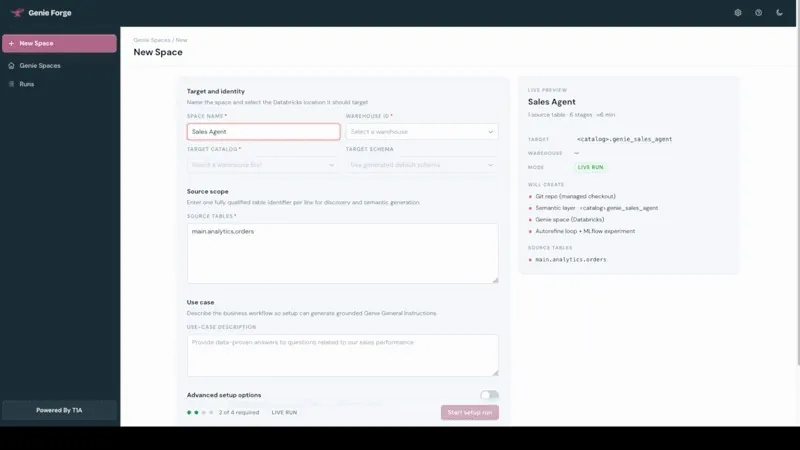Click the Start setup run button
The width and height of the screenshot is (800, 450).
(x=470, y=412)
